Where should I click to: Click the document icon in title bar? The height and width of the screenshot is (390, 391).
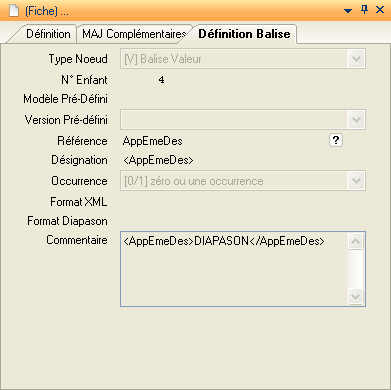[14, 11]
